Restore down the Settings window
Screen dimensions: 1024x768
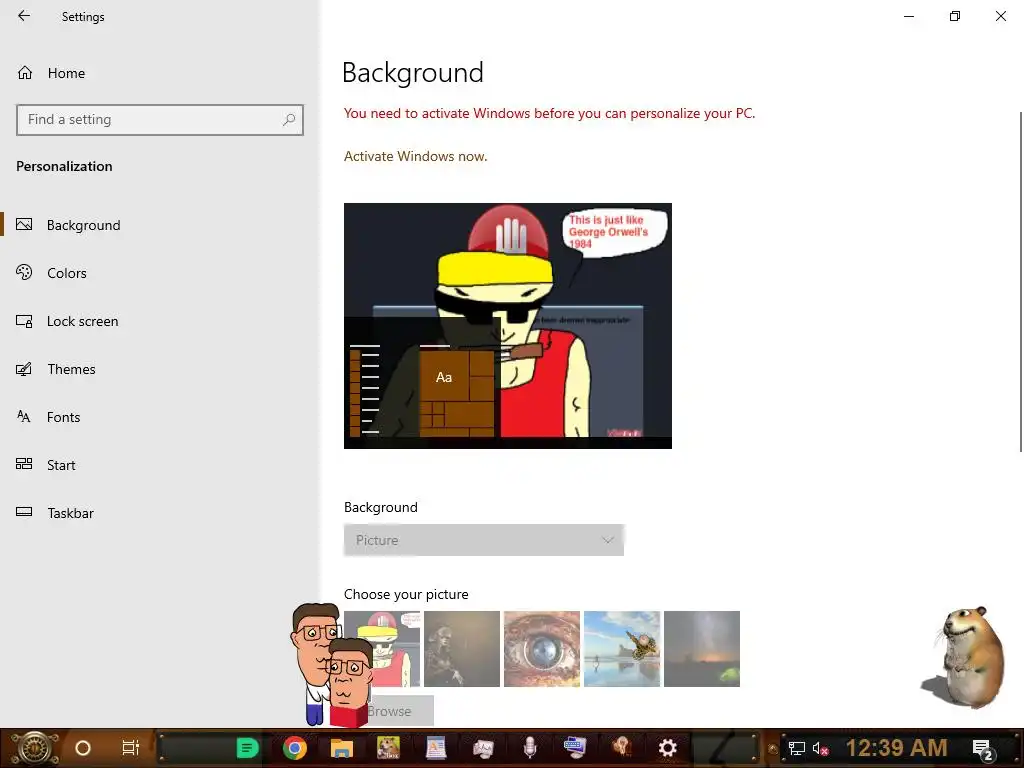tap(955, 16)
